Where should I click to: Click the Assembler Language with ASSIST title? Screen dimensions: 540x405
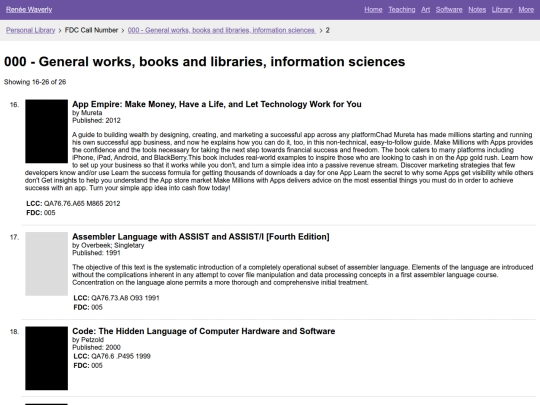click(200, 237)
